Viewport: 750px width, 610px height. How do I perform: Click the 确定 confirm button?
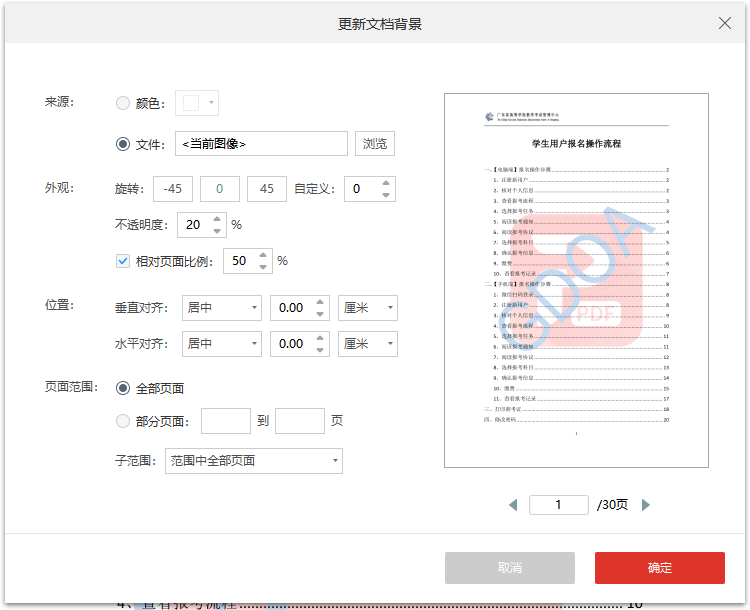660,568
